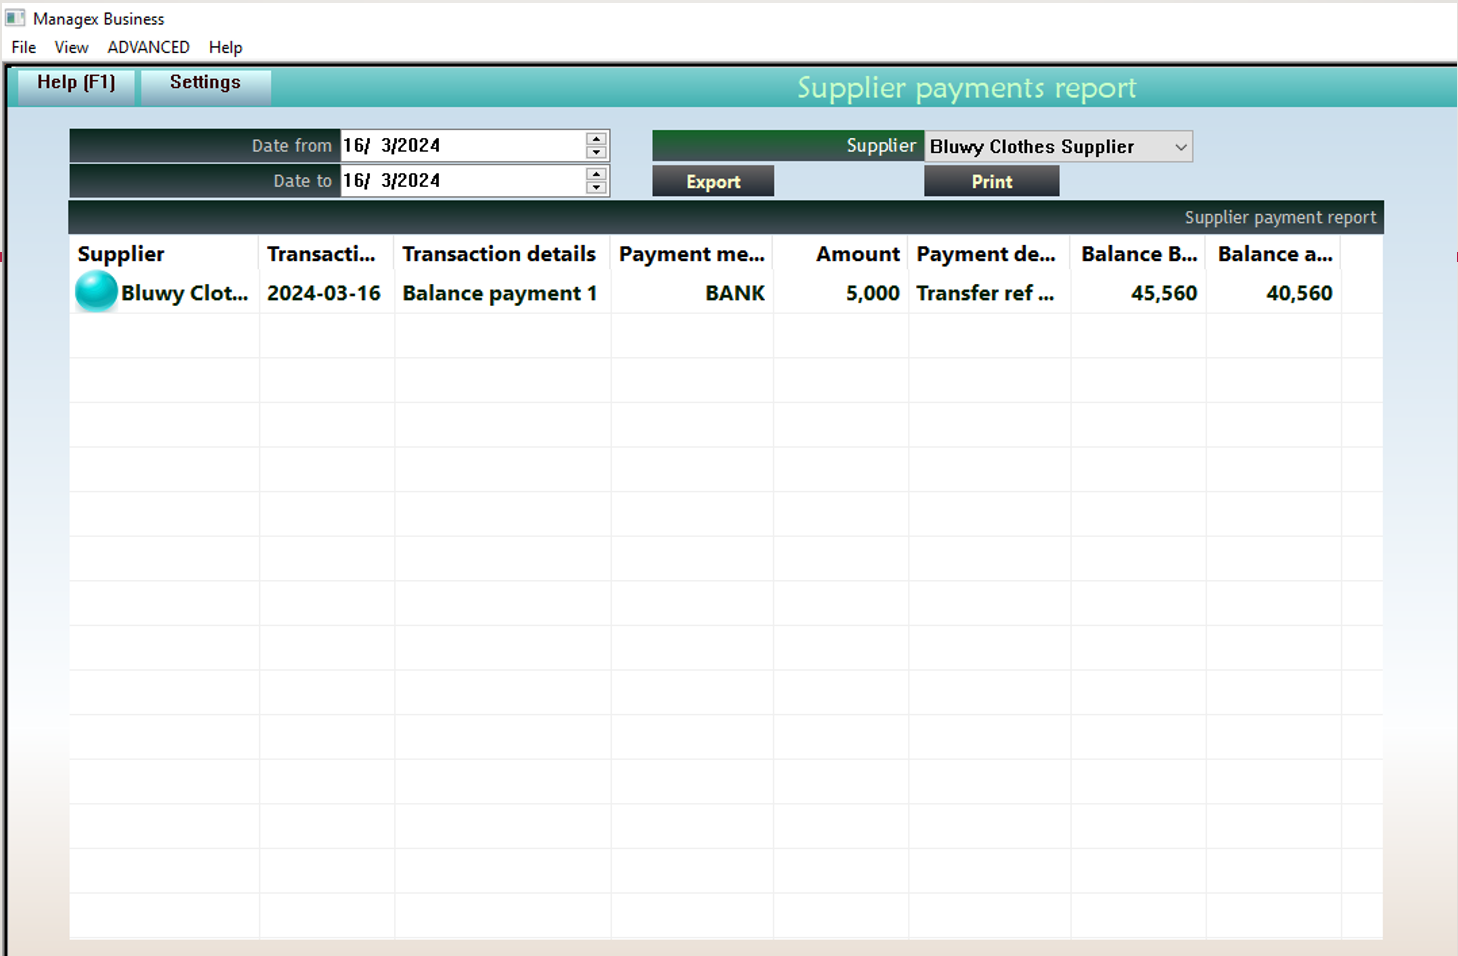Decrement the Date to field spinner
1458x956 pixels.
[x=595, y=187]
